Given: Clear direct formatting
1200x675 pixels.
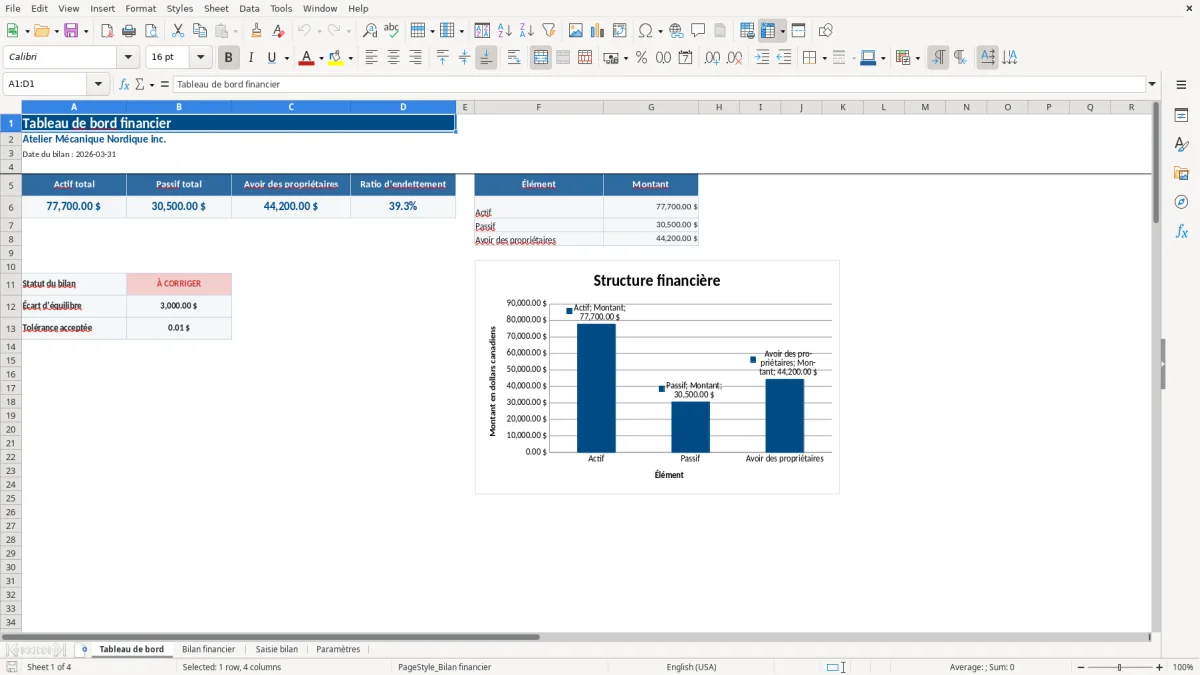Looking at the screenshot, I should 279,31.
